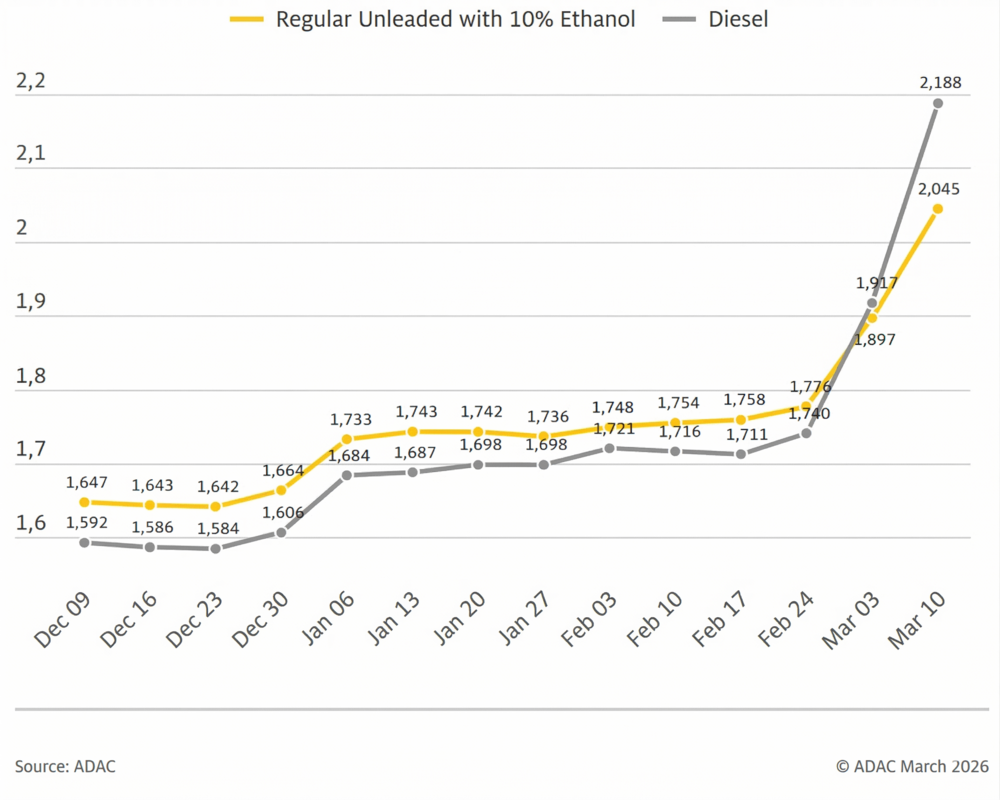Select the Diesel point on Dec 30
This screenshot has height=800, width=1000.
[x=281, y=532]
